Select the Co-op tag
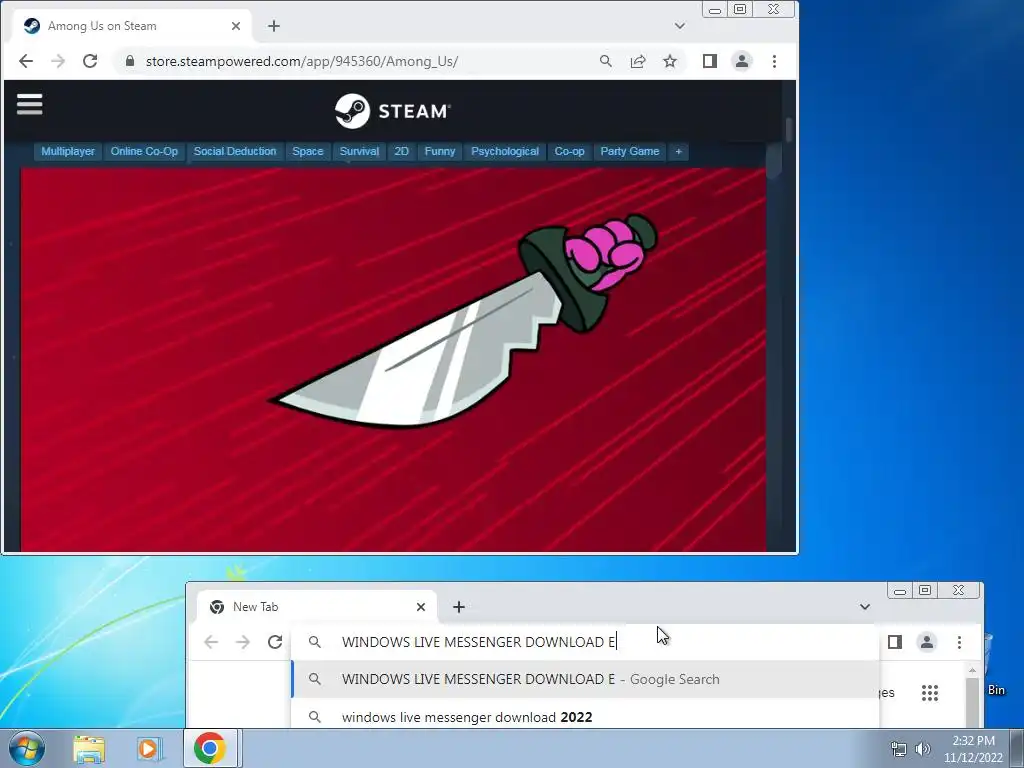1024x768 pixels. click(x=569, y=152)
